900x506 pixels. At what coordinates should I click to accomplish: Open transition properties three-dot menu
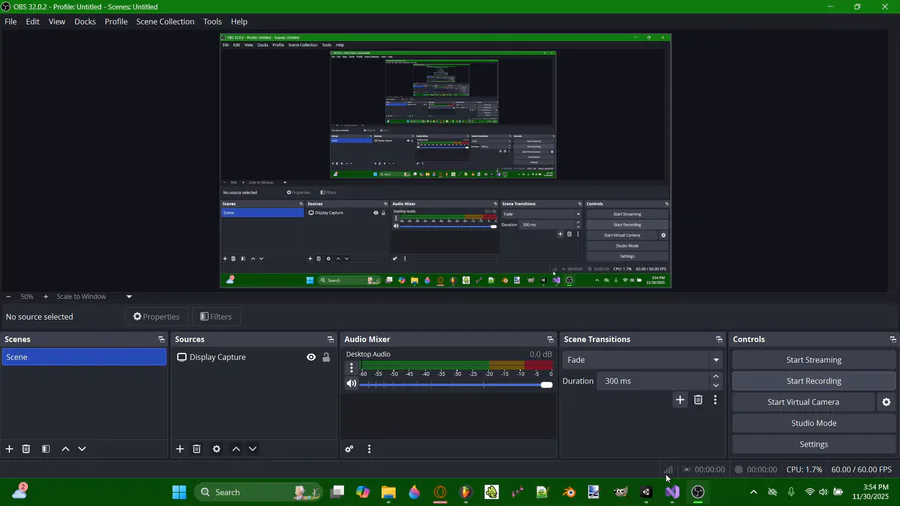[x=715, y=400]
